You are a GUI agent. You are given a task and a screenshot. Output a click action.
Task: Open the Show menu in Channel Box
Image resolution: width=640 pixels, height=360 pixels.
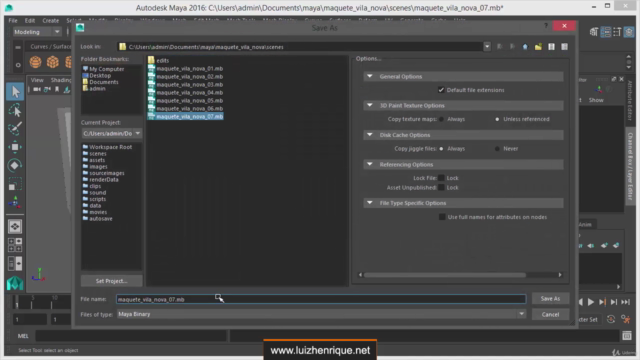click(596, 100)
